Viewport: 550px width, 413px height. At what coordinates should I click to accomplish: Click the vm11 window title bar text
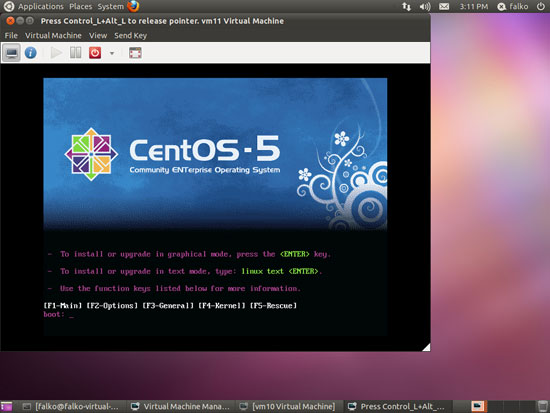pos(162,21)
